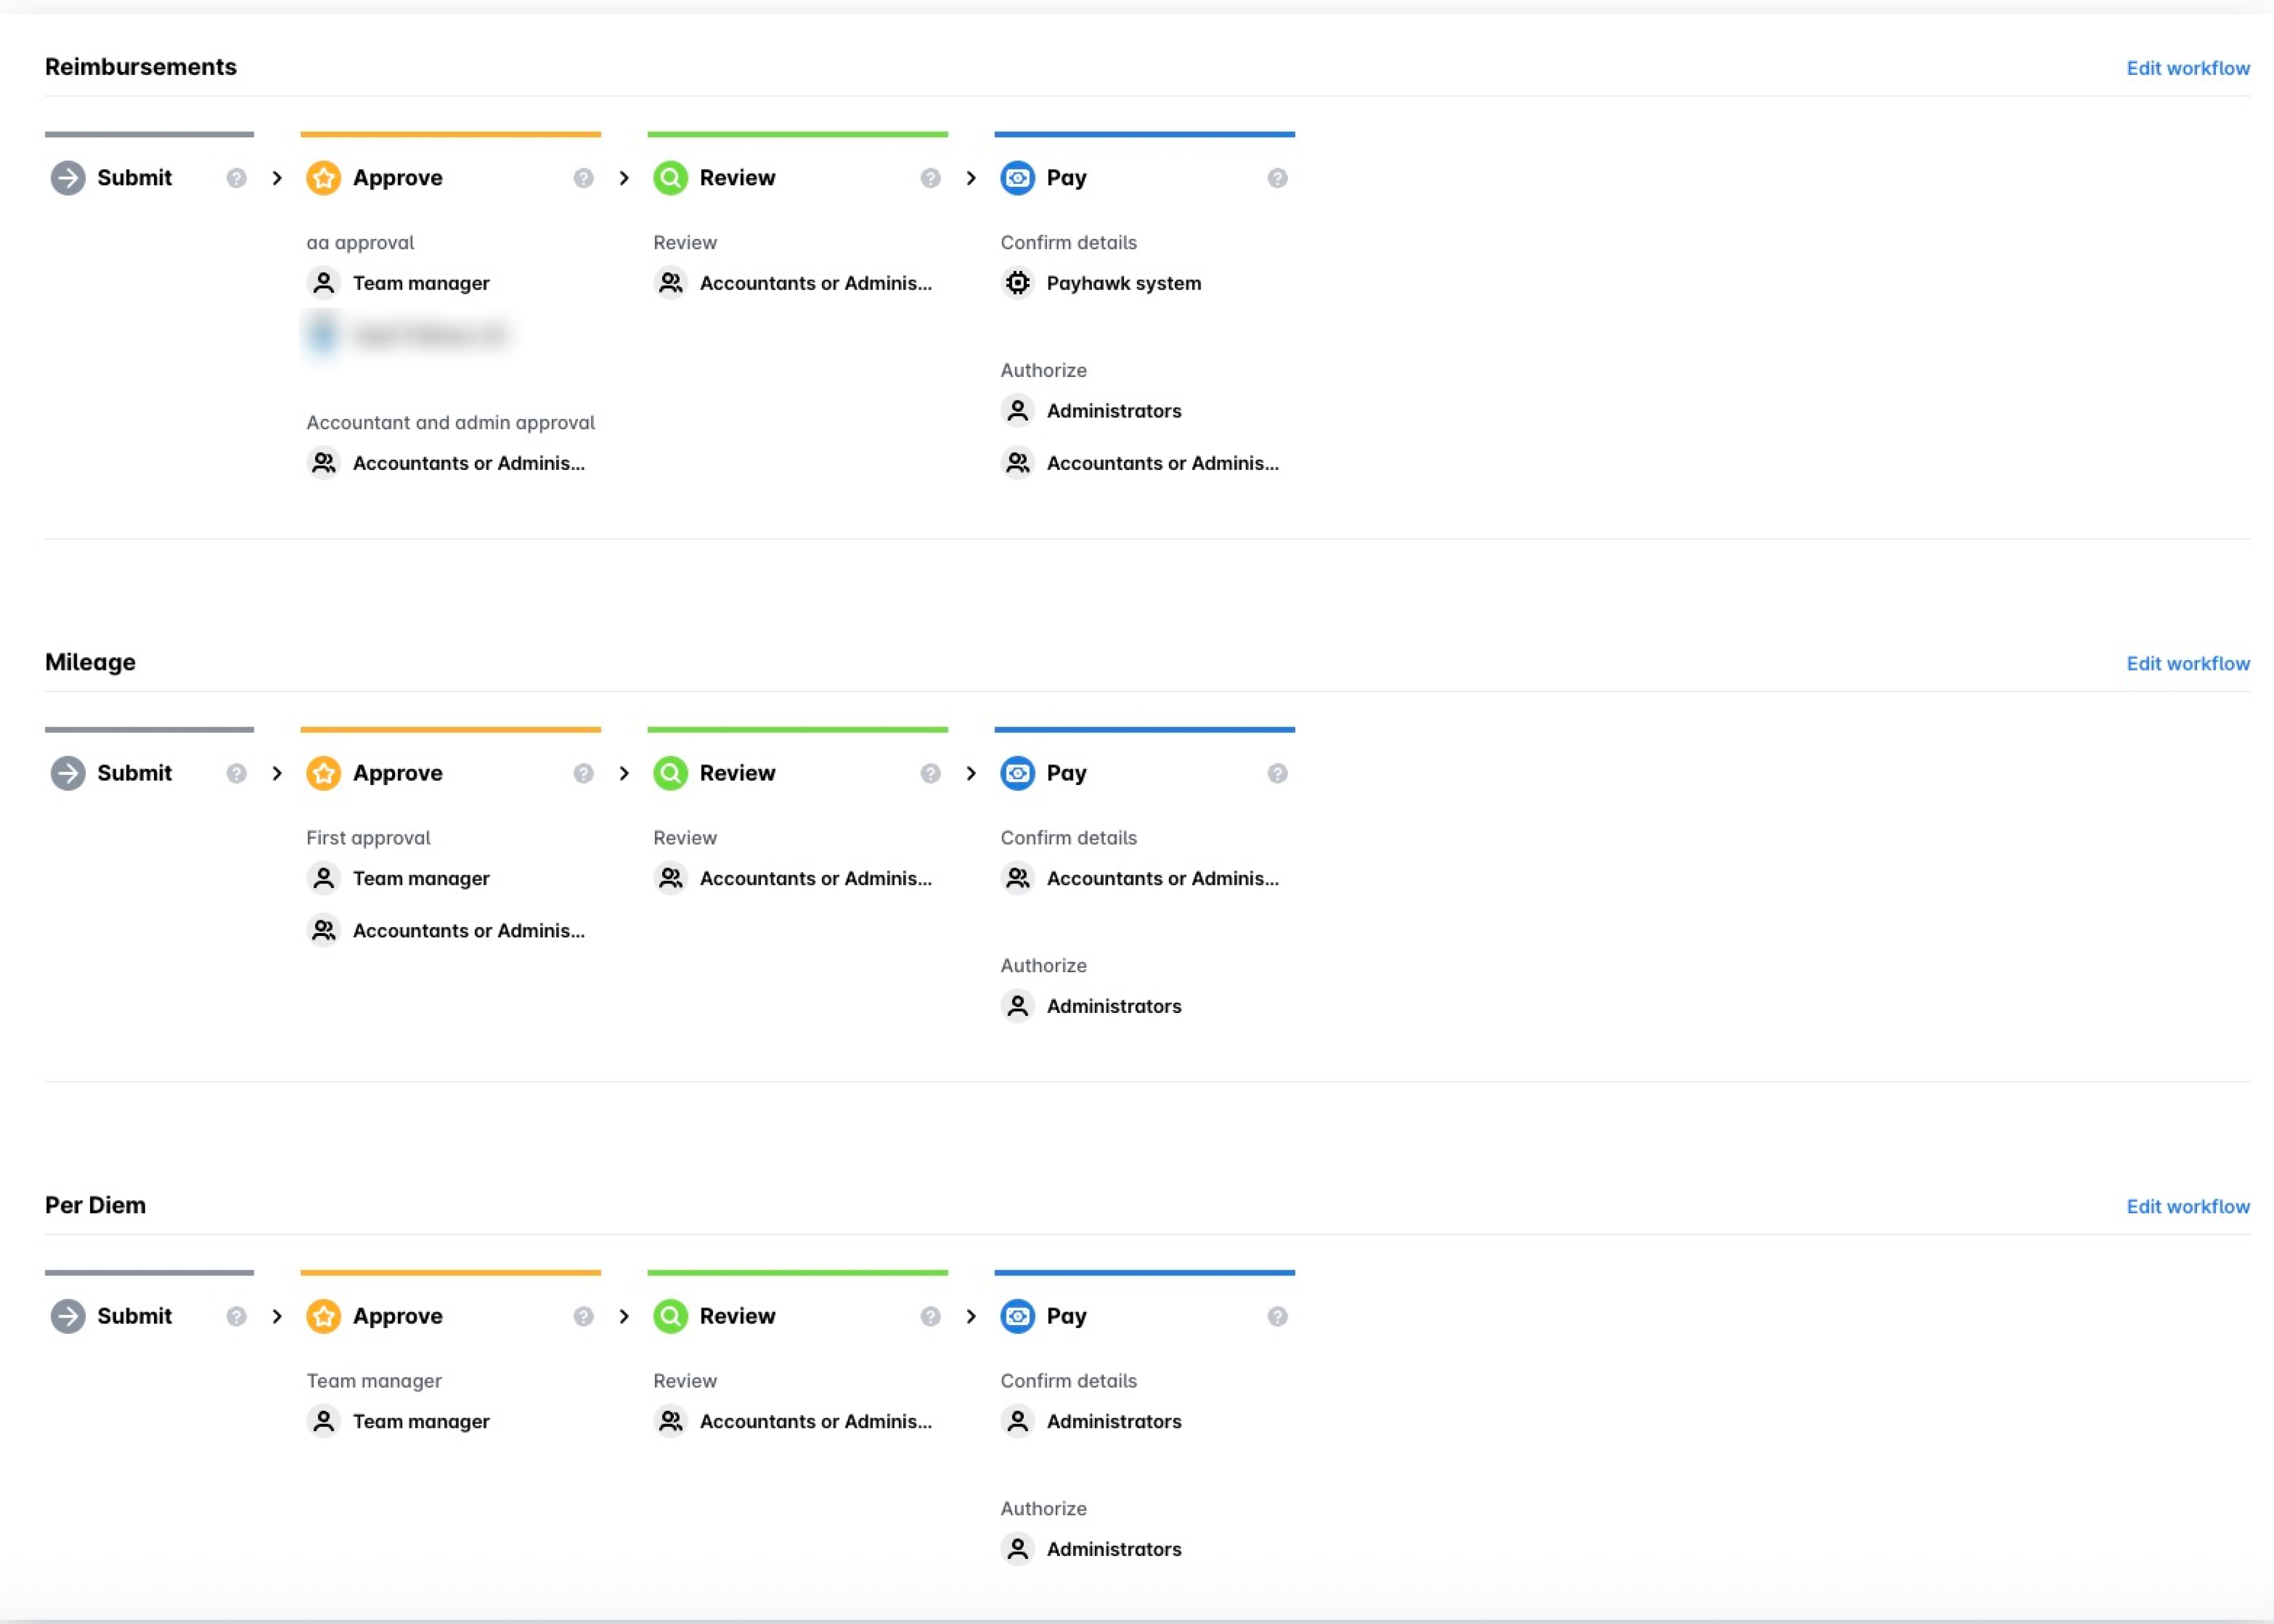Select Team manager under Mileage First approval
The height and width of the screenshot is (1624, 2274).
click(398, 878)
